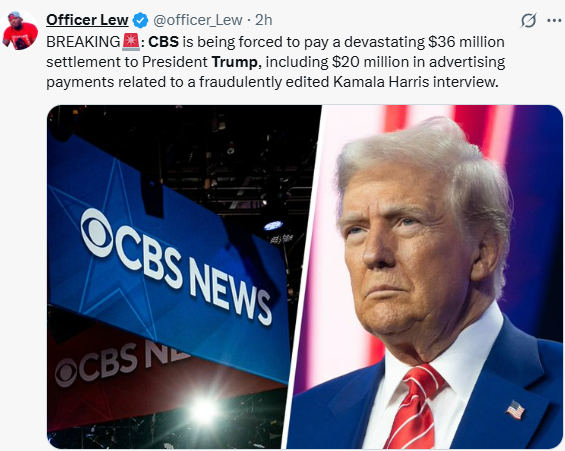
Task: Click the bright stage light in photo
Action: pos(204,410)
